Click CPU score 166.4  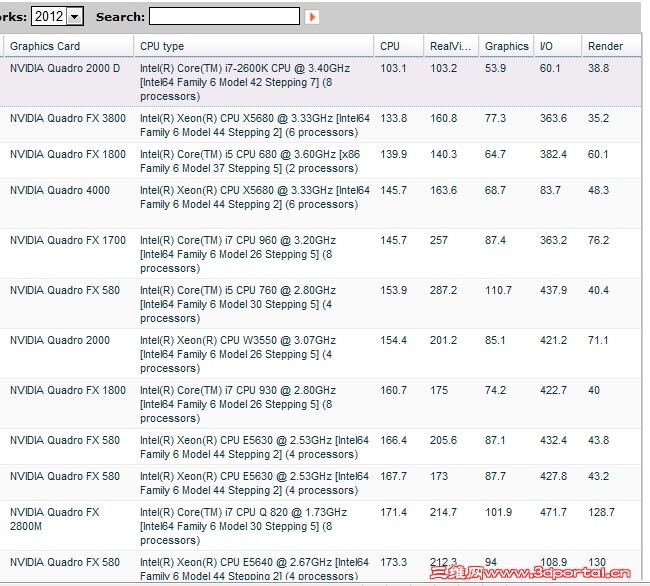[x=393, y=440]
